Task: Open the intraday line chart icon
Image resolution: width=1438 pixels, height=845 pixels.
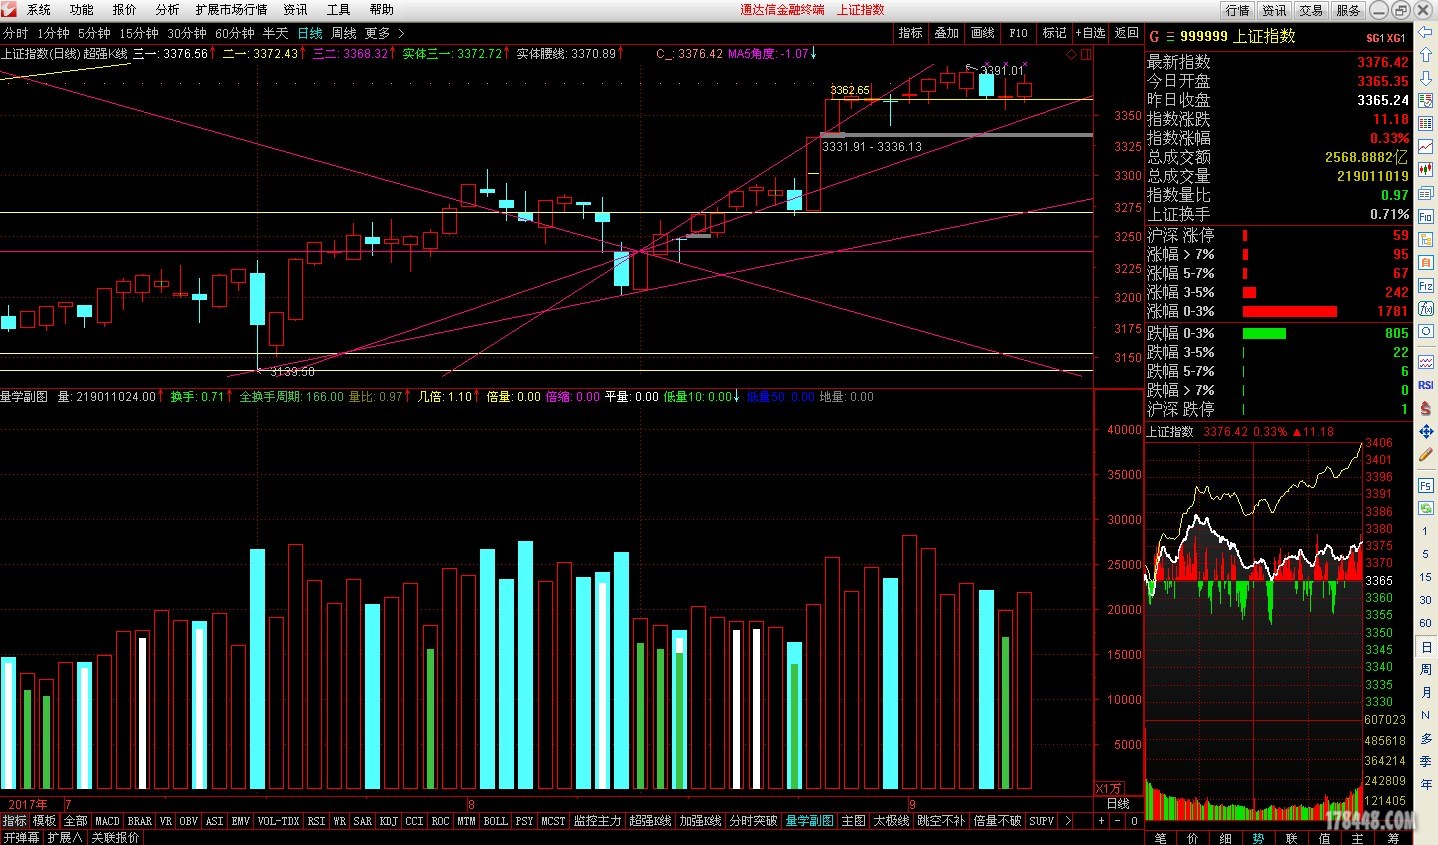Action: pyautogui.click(x=1426, y=148)
